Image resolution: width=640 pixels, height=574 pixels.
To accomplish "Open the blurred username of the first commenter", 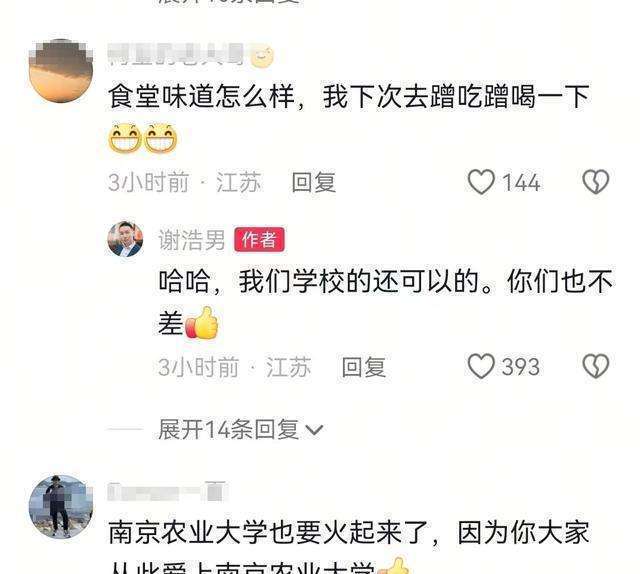I will point(176,54).
